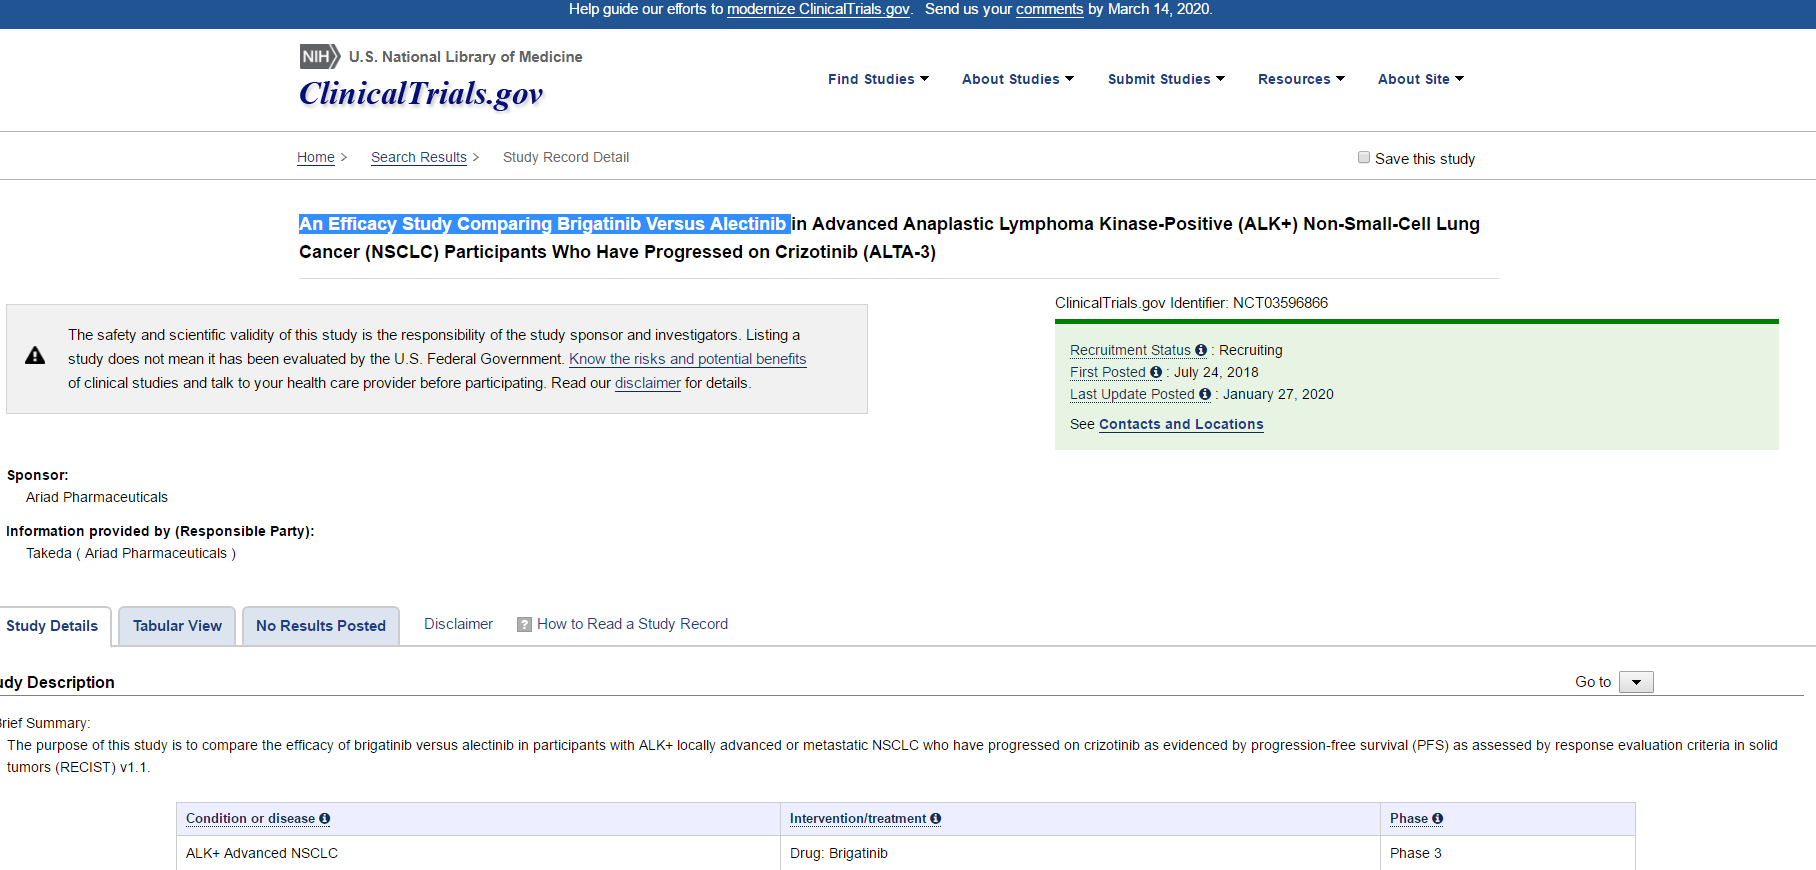Viewport: 1816px width, 870px height.
Task: Click the Recruitment Status info icon
Action: [x=1201, y=350]
